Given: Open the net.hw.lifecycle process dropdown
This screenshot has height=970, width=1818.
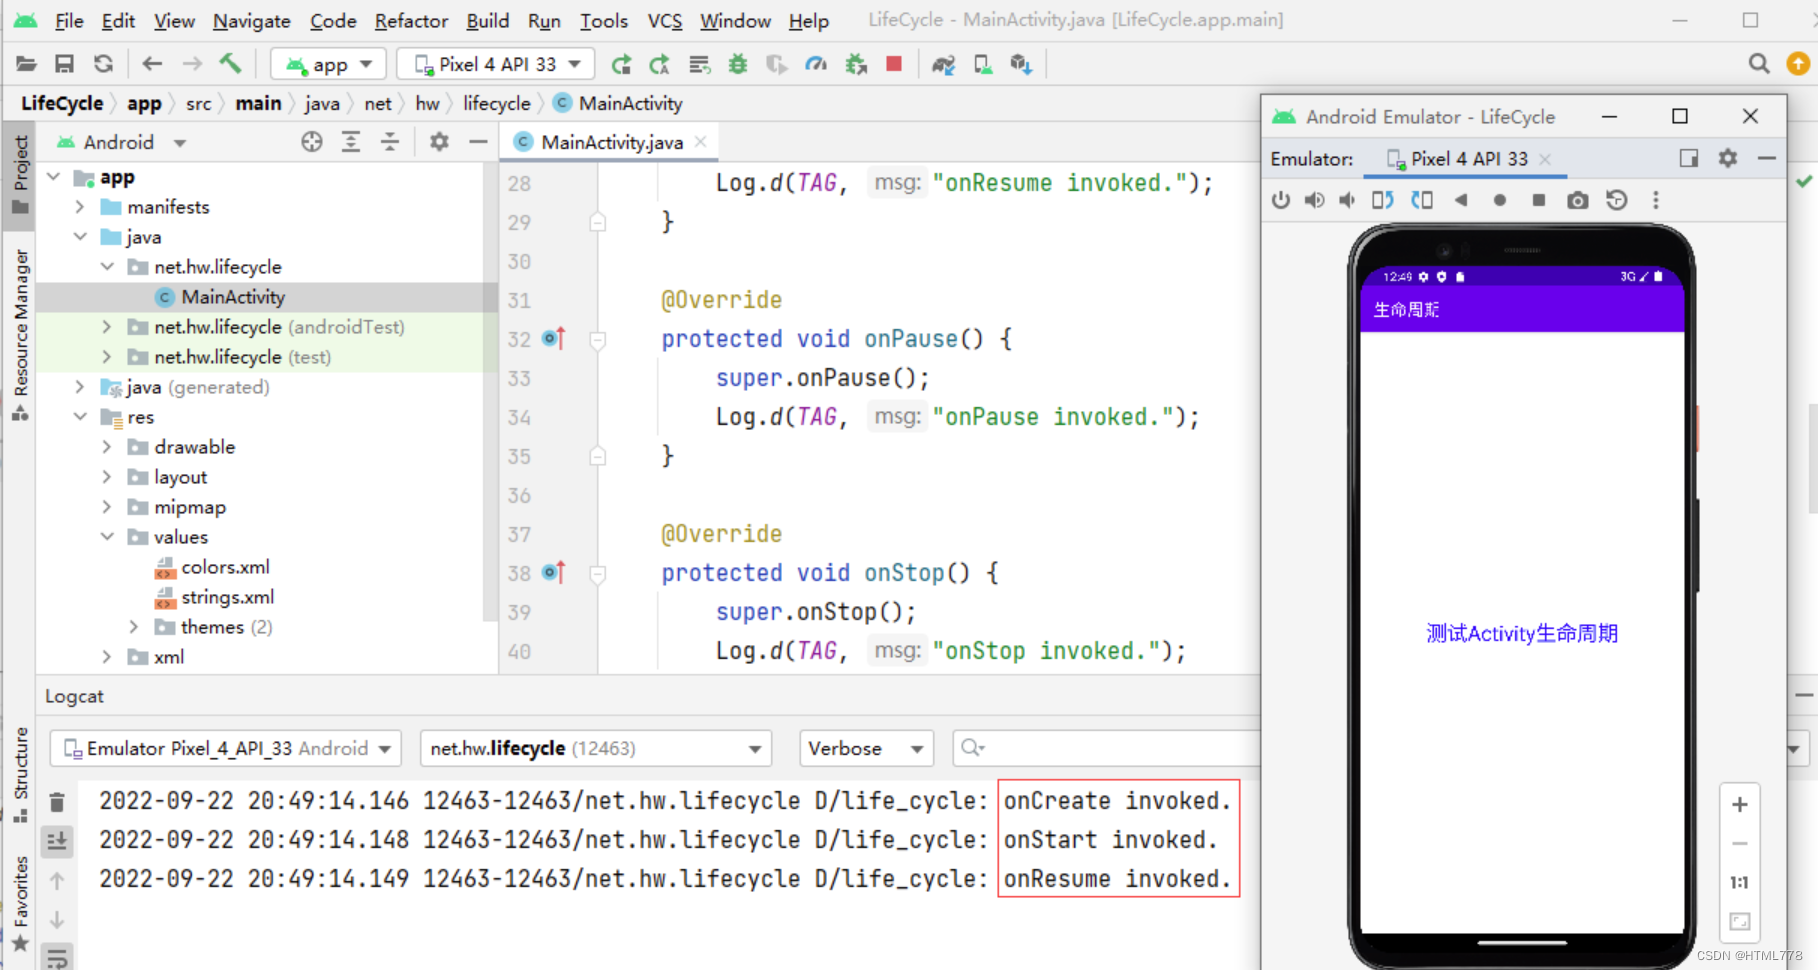Looking at the screenshot, I should coord(596,748).
